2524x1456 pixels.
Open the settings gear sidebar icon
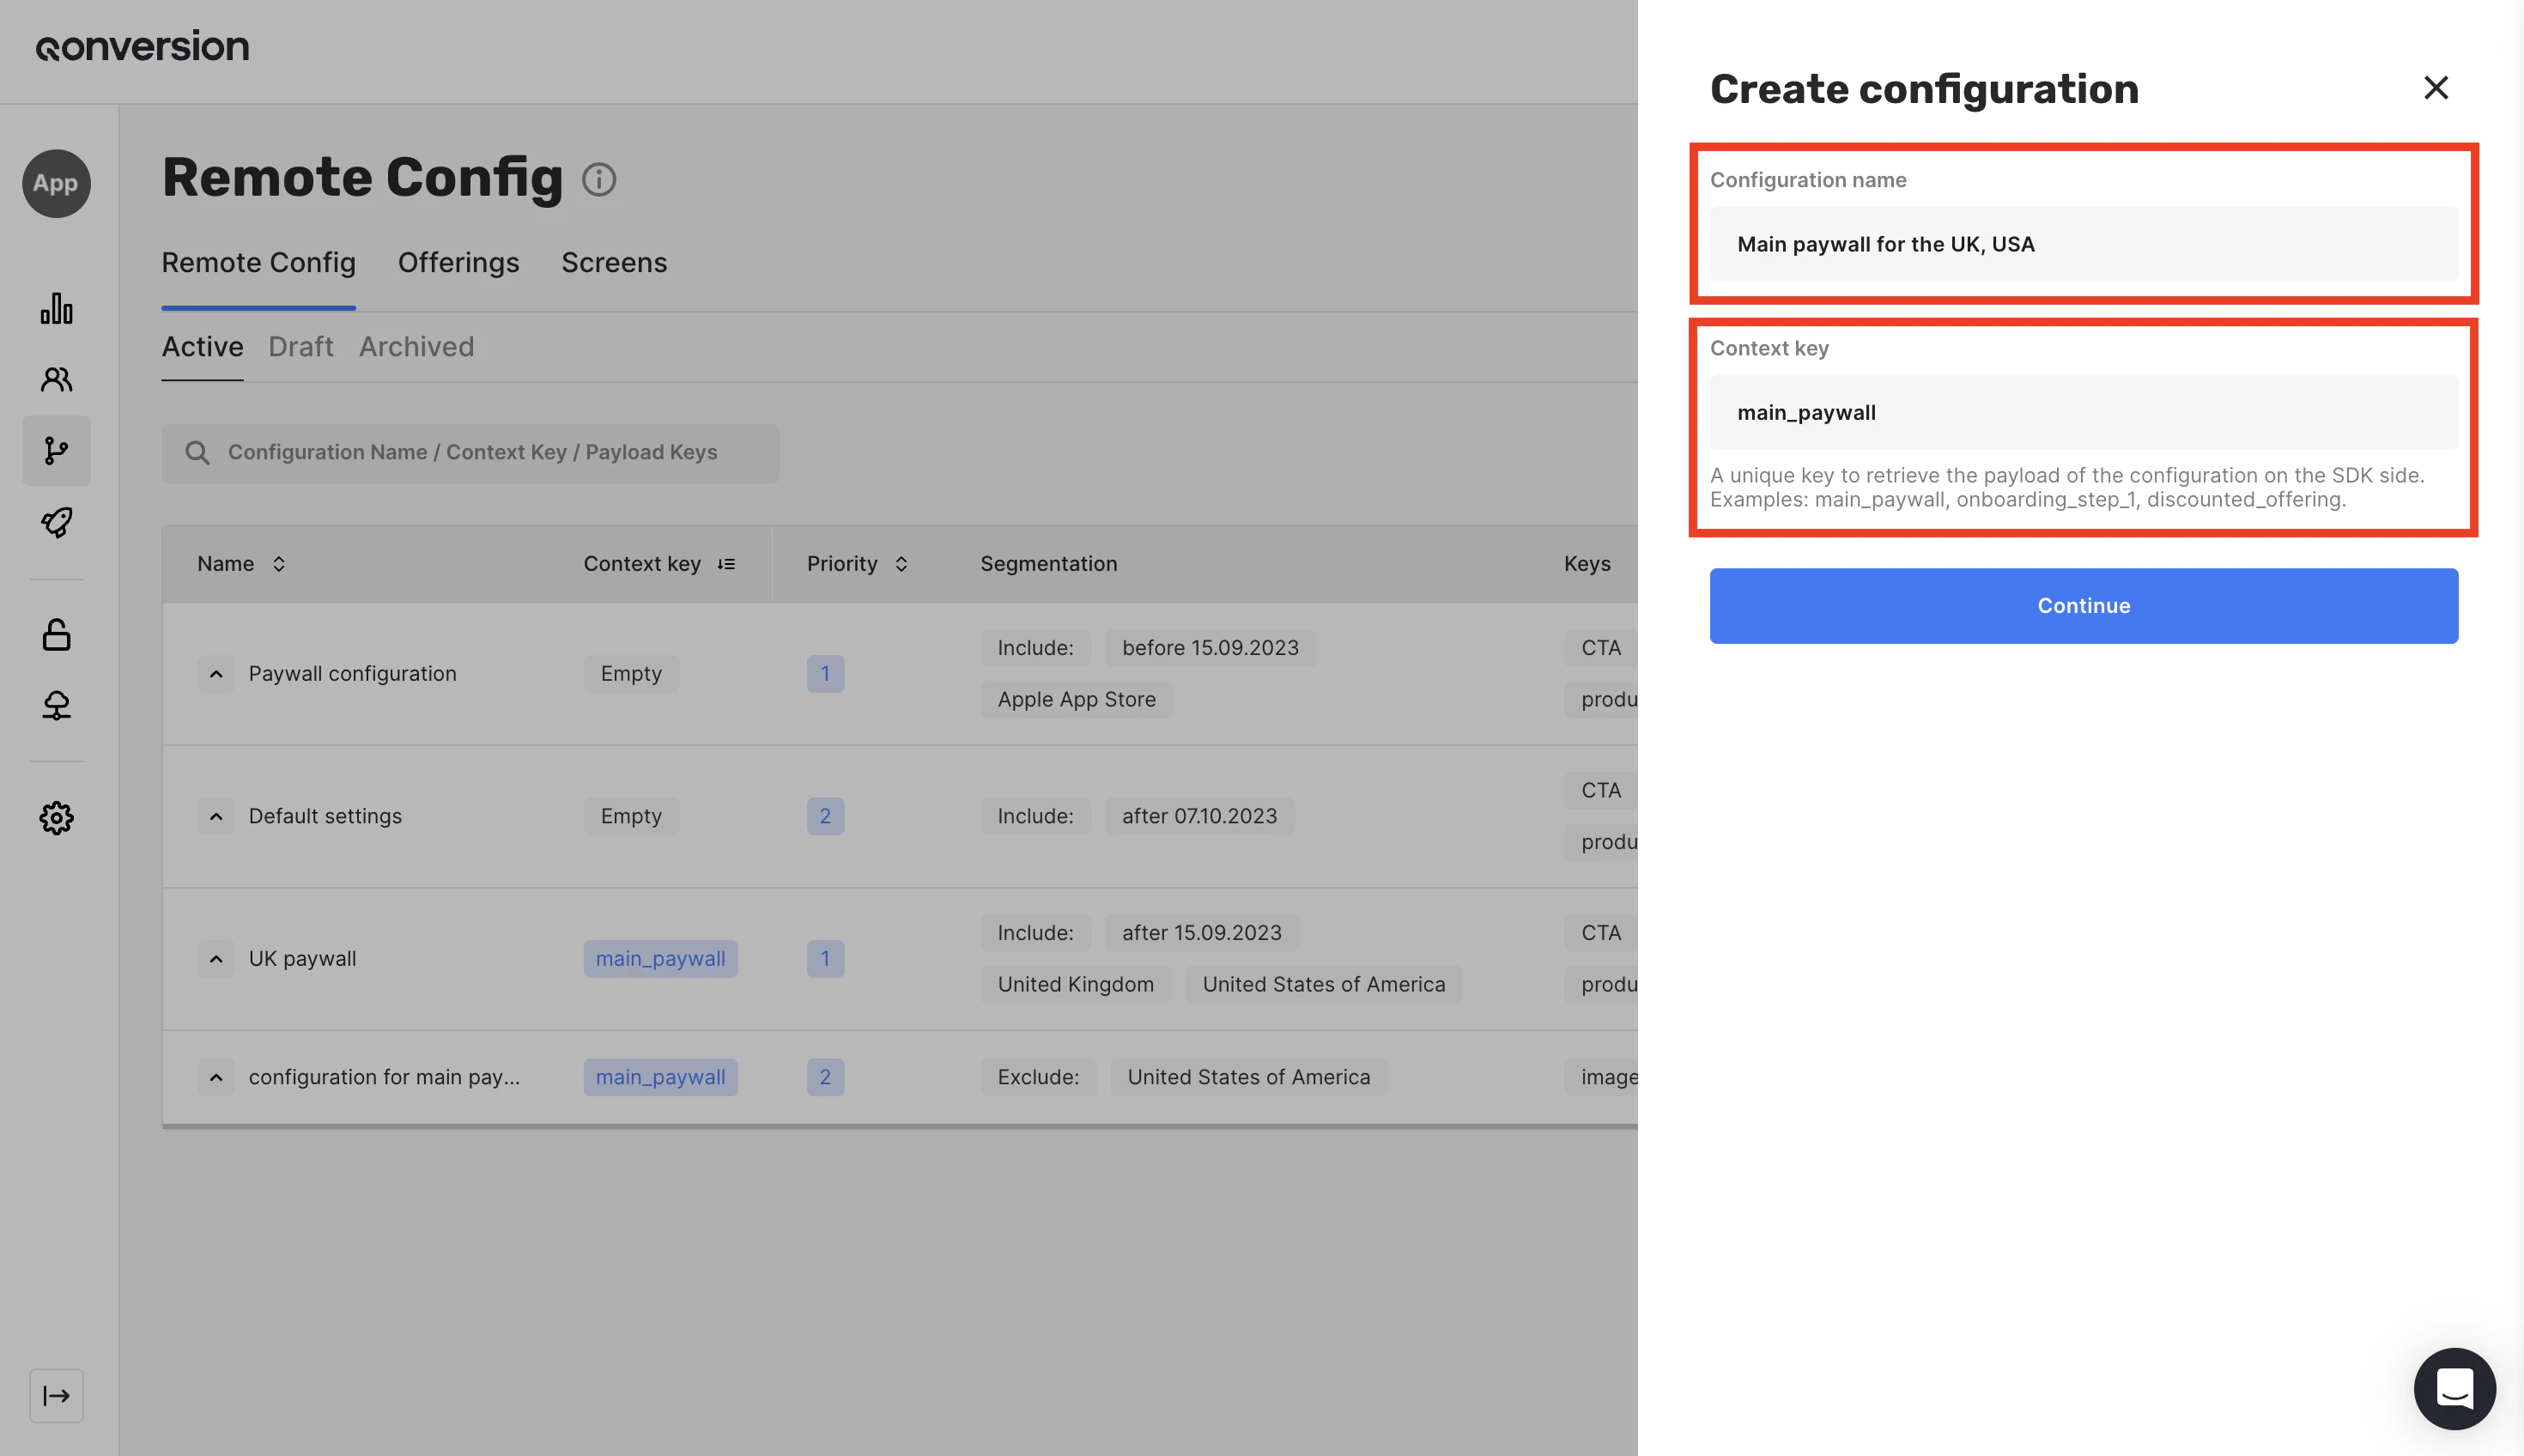point(56,818)
